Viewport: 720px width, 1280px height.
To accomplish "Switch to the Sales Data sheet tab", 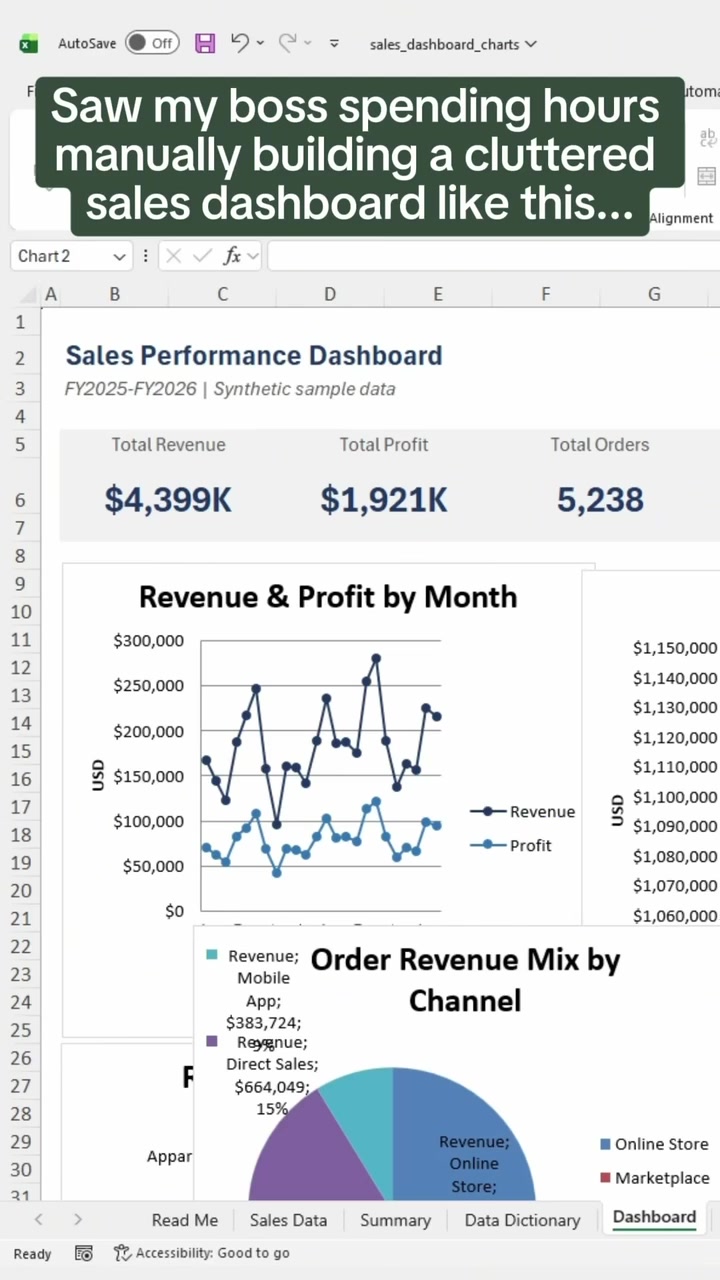I will pos(288,1220).
